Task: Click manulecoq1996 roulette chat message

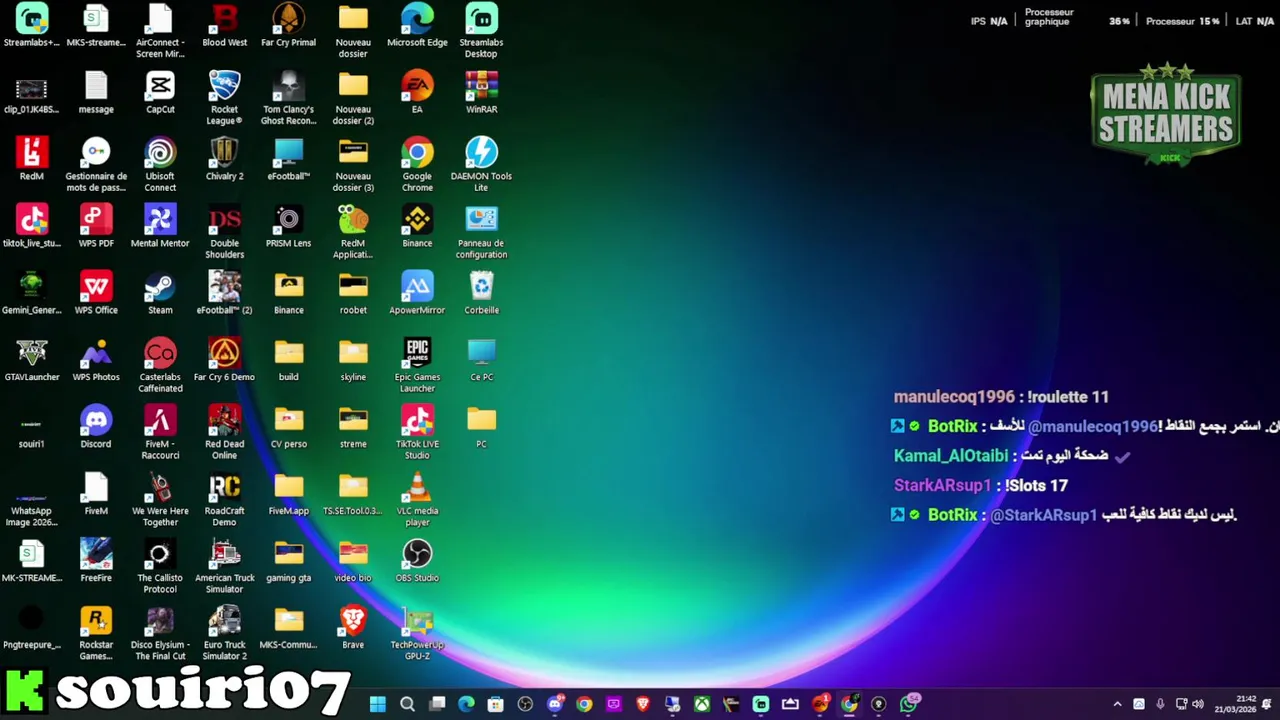Action: click(x=1001, y=397)
